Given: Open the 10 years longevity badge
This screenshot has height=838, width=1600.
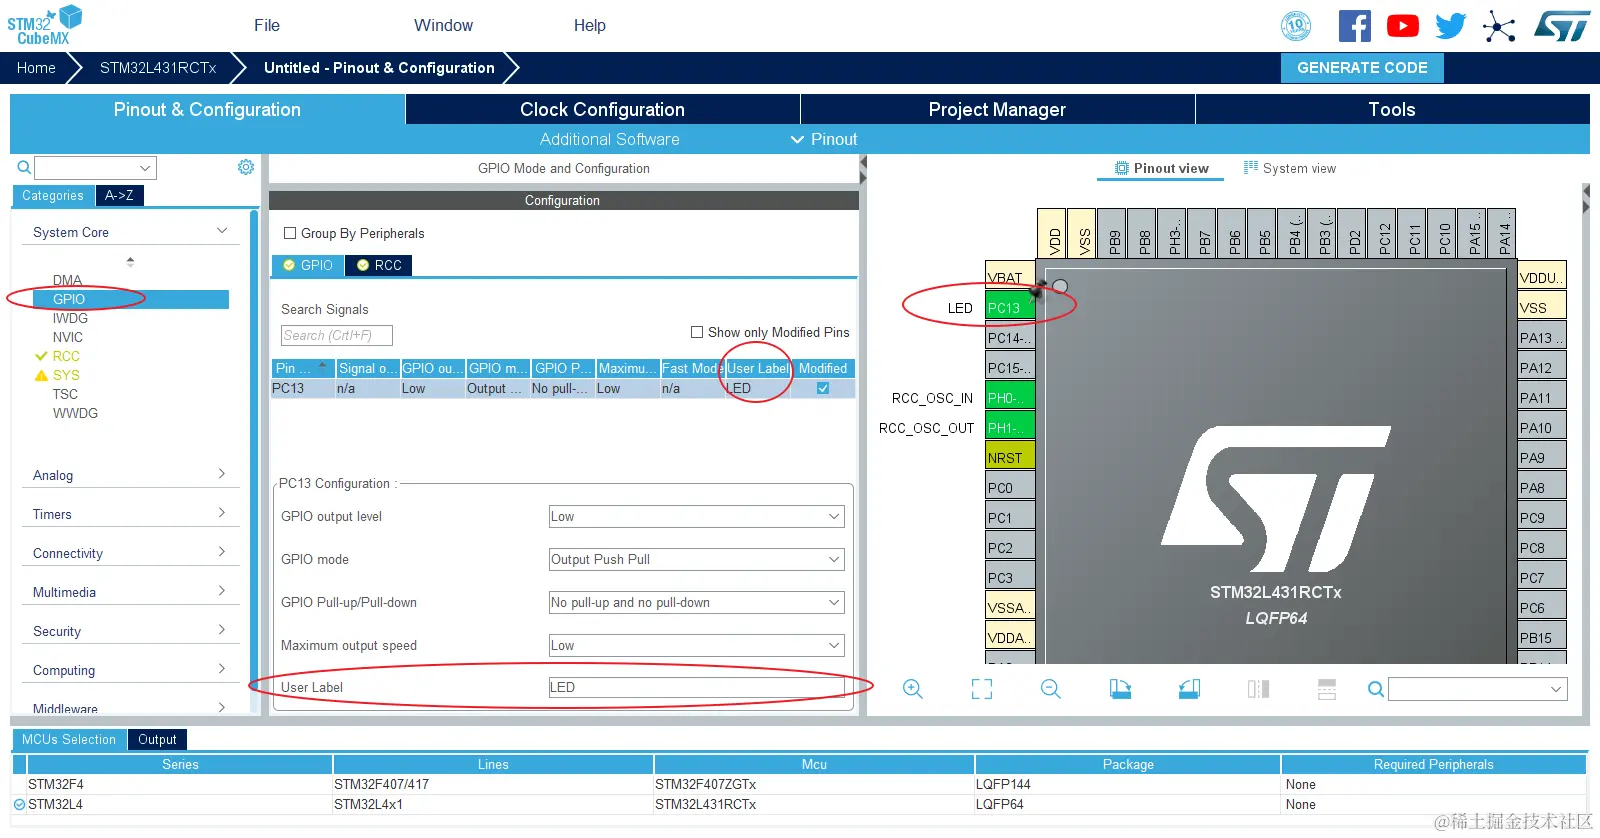Looking at the screenshot, I should [1296, 26].
